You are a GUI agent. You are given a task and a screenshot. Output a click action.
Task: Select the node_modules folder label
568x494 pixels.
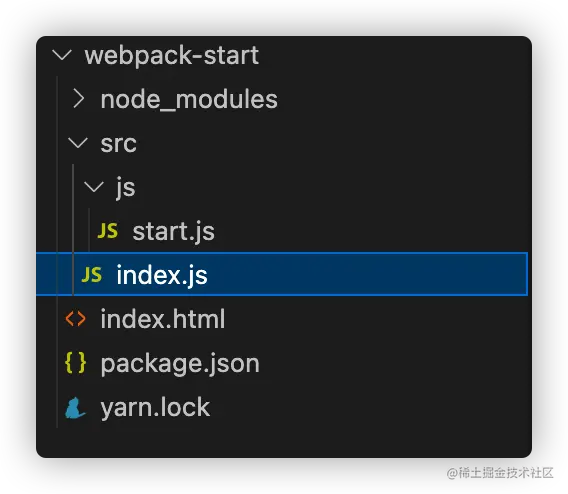[189, 100]
